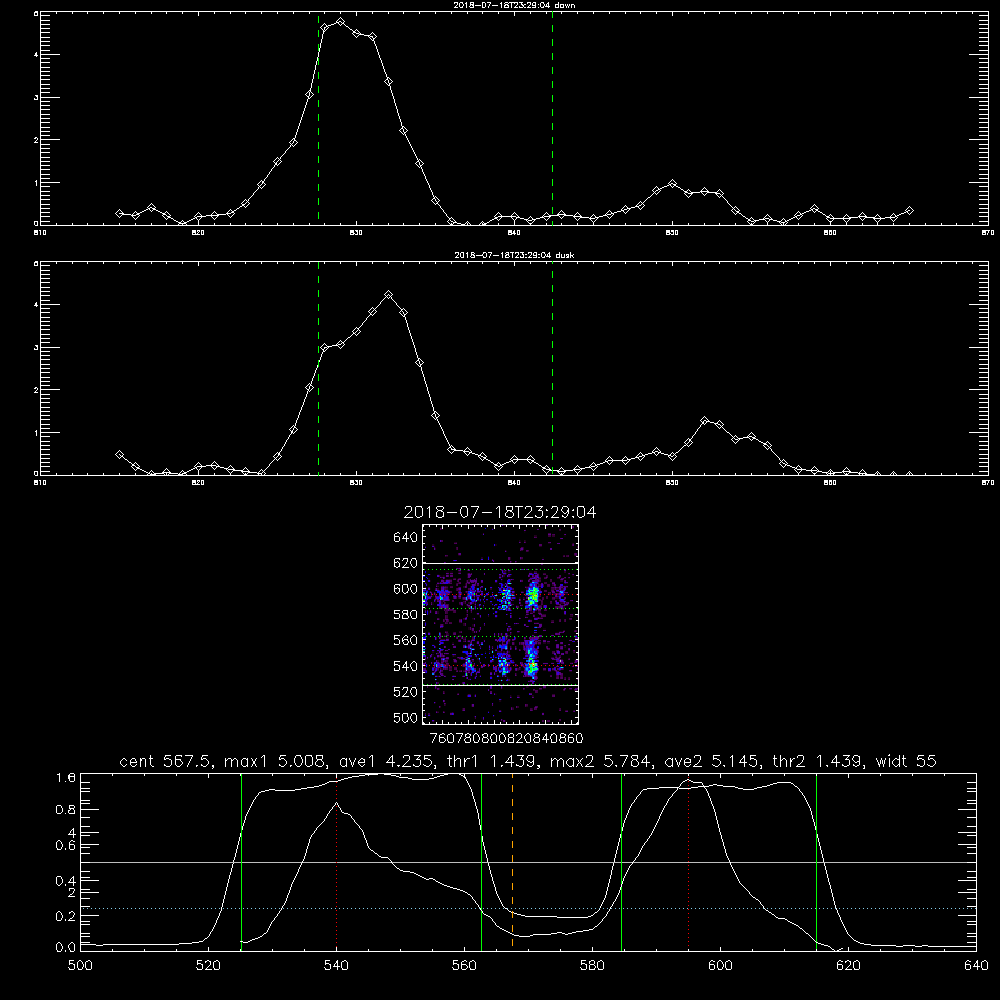Click the spectral image thumbnail in the center
Image resolution: width=1000 pixels, height=1000 pixels.
[501, 624]
